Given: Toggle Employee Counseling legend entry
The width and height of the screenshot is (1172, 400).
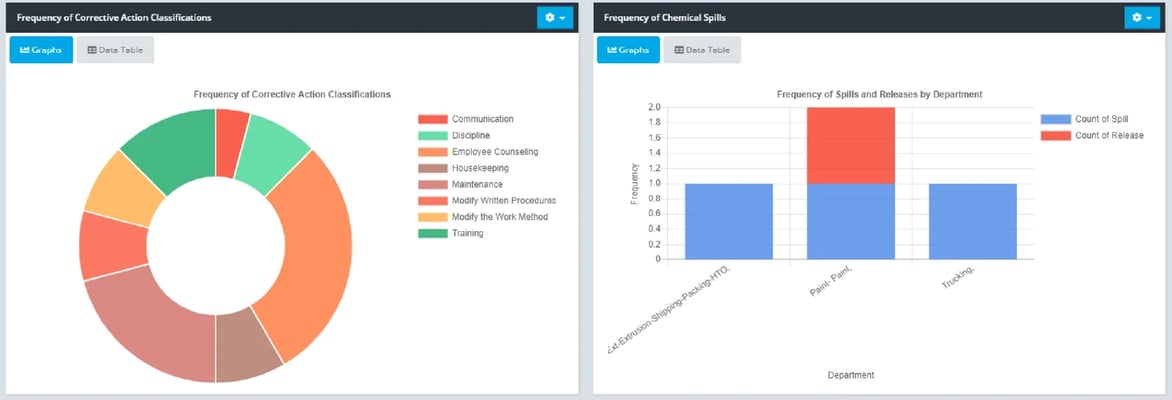Looking at the screenshot, I should tap(494, 152).
